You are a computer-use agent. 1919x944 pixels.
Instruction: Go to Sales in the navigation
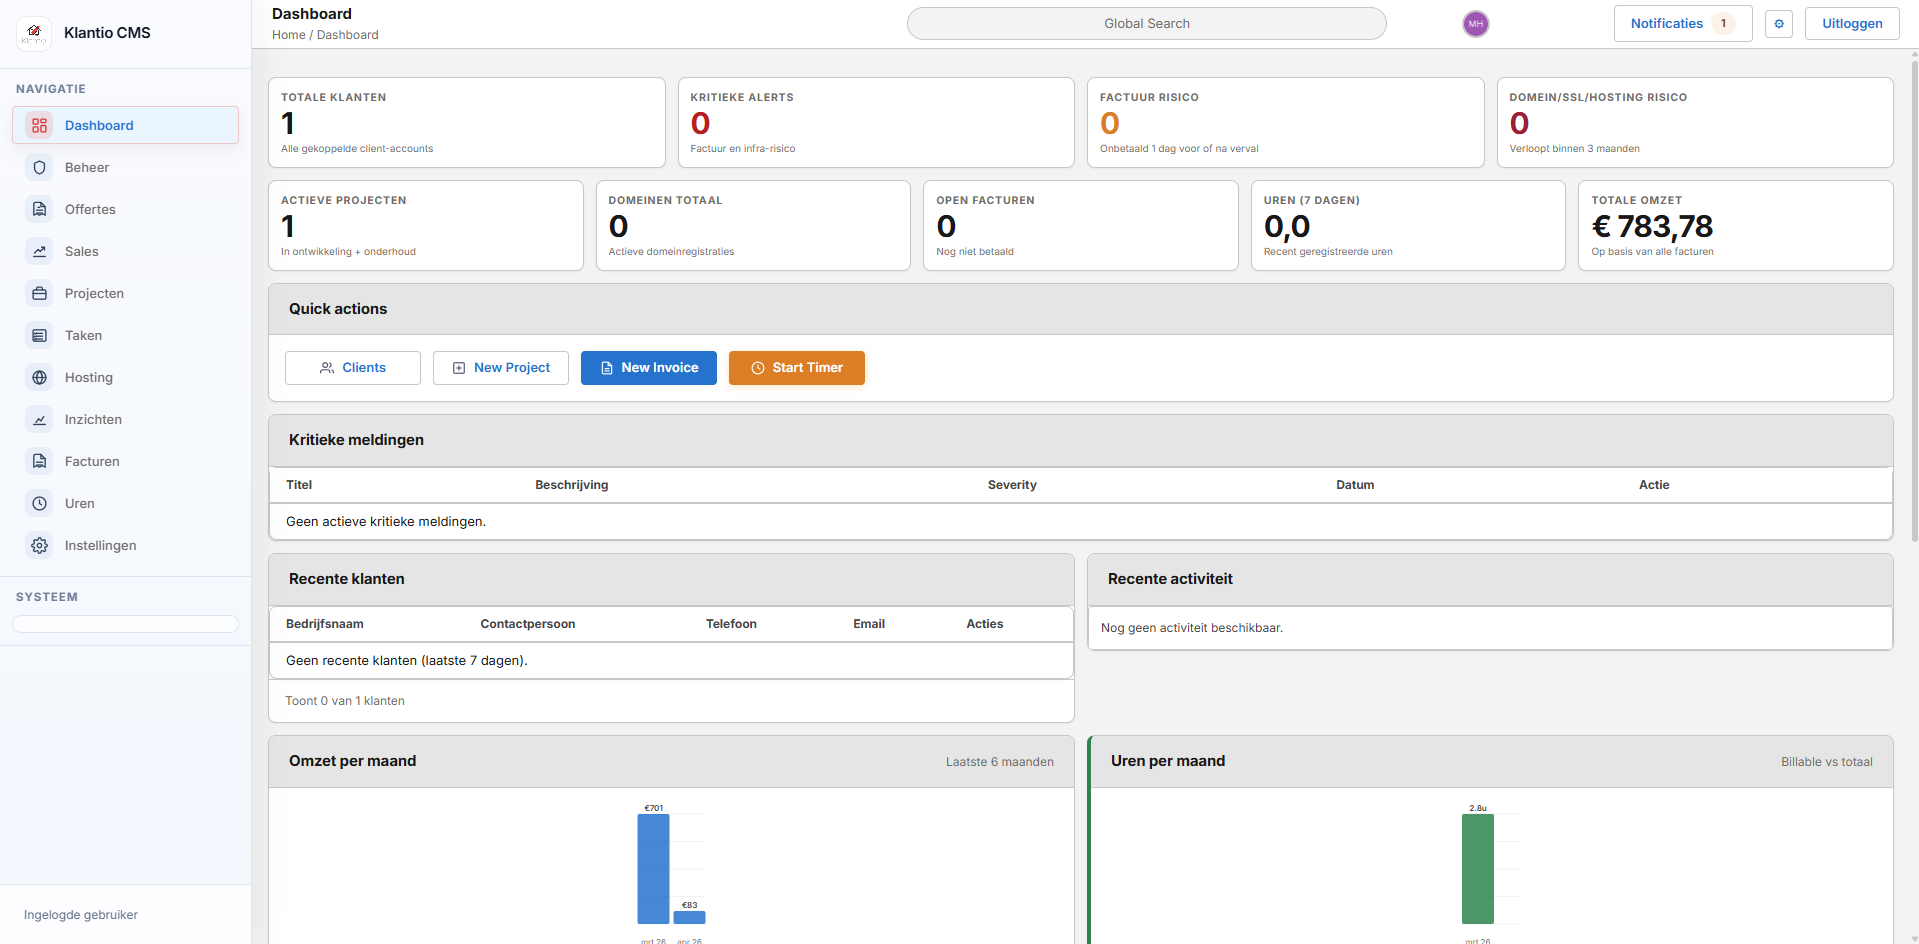tap(125, 251)
